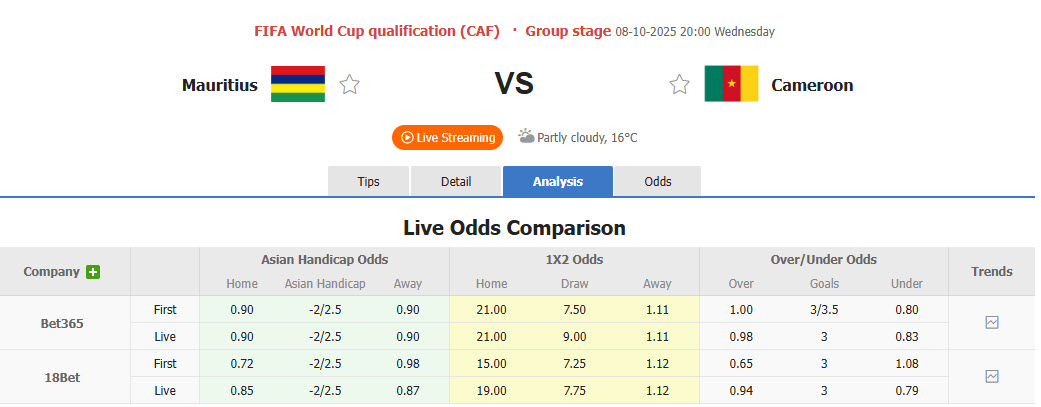This screenshot has height=407, width=1041.
Task: Favorite Mauritius with the star icon
Action: coord(349,85)
